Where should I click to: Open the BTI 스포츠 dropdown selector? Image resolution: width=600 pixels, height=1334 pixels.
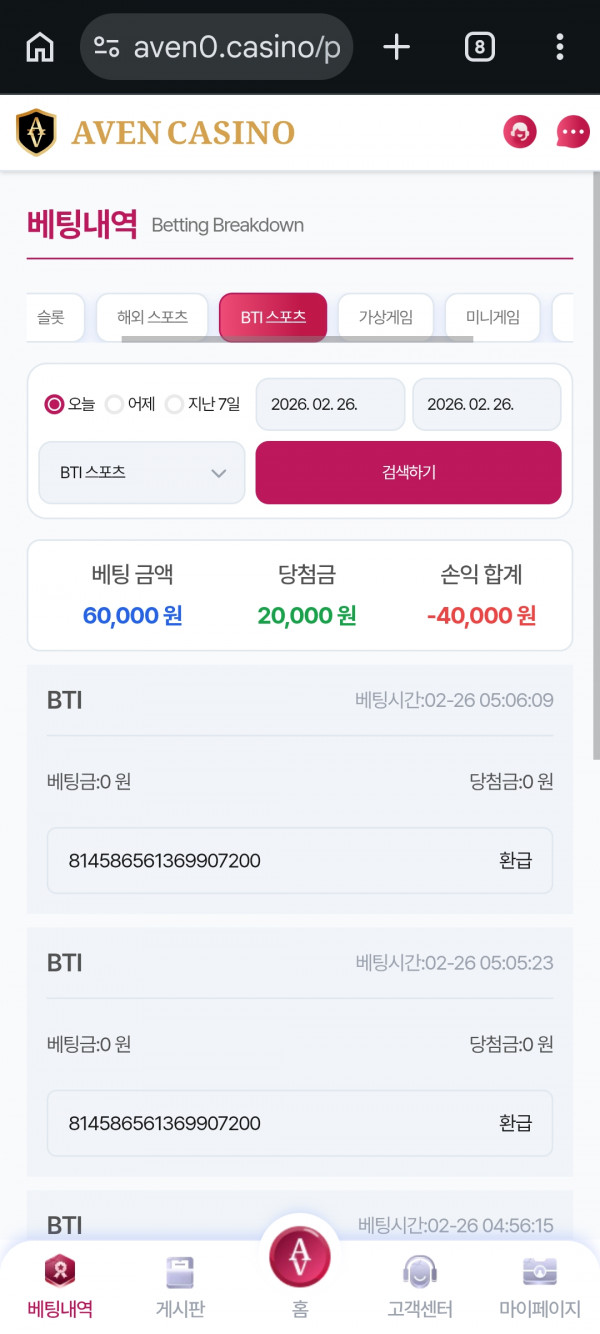pyautogui.click(x=141, y=472)
